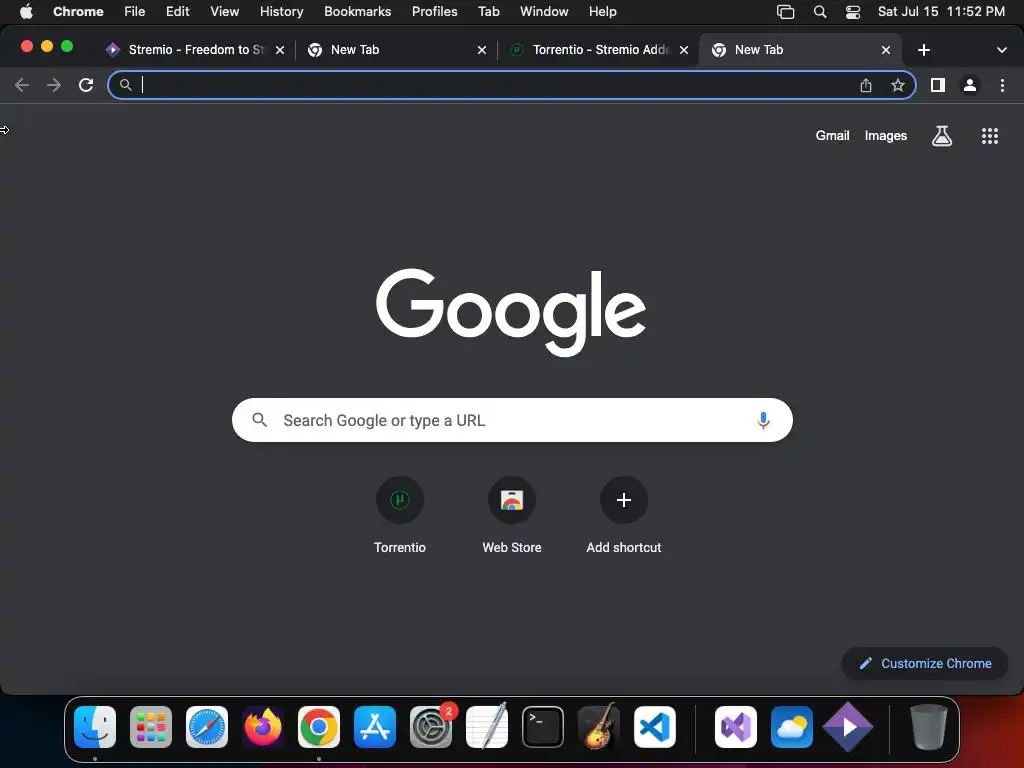This screenshot has height=768, width=1024.
Task: Click the date and time clock
Action: point(941,11)
